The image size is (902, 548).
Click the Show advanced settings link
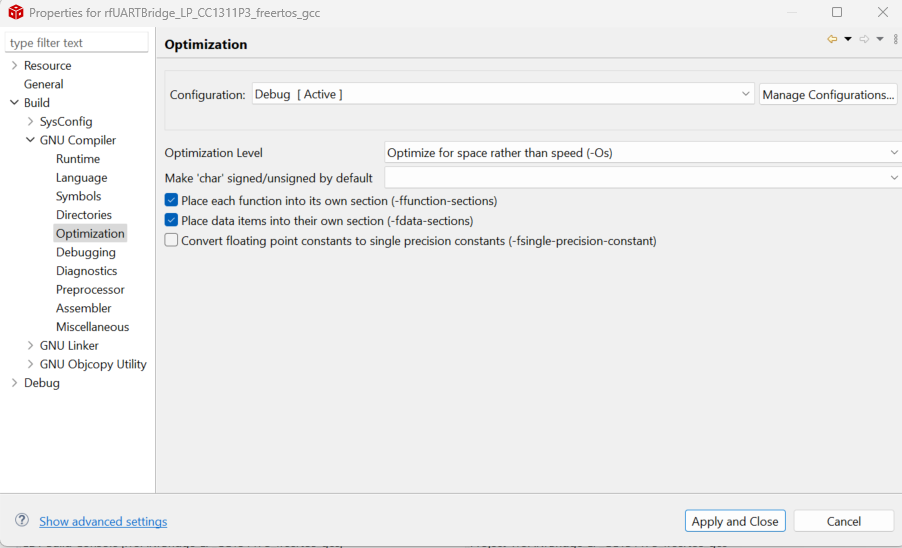(x=103, y=522)
